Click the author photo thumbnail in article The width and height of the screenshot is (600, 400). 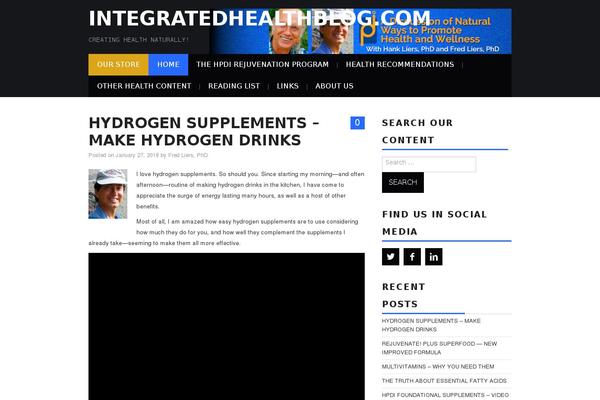point(108,194)
